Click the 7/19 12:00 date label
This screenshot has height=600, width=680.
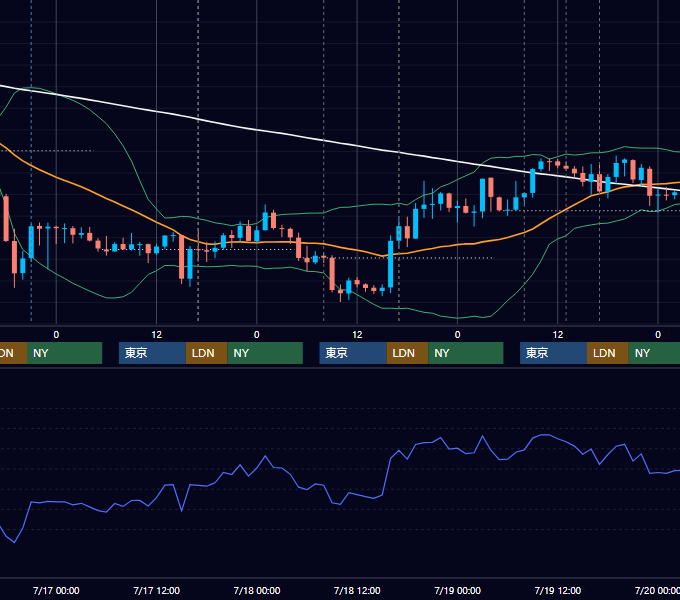[x=558, y=590]
